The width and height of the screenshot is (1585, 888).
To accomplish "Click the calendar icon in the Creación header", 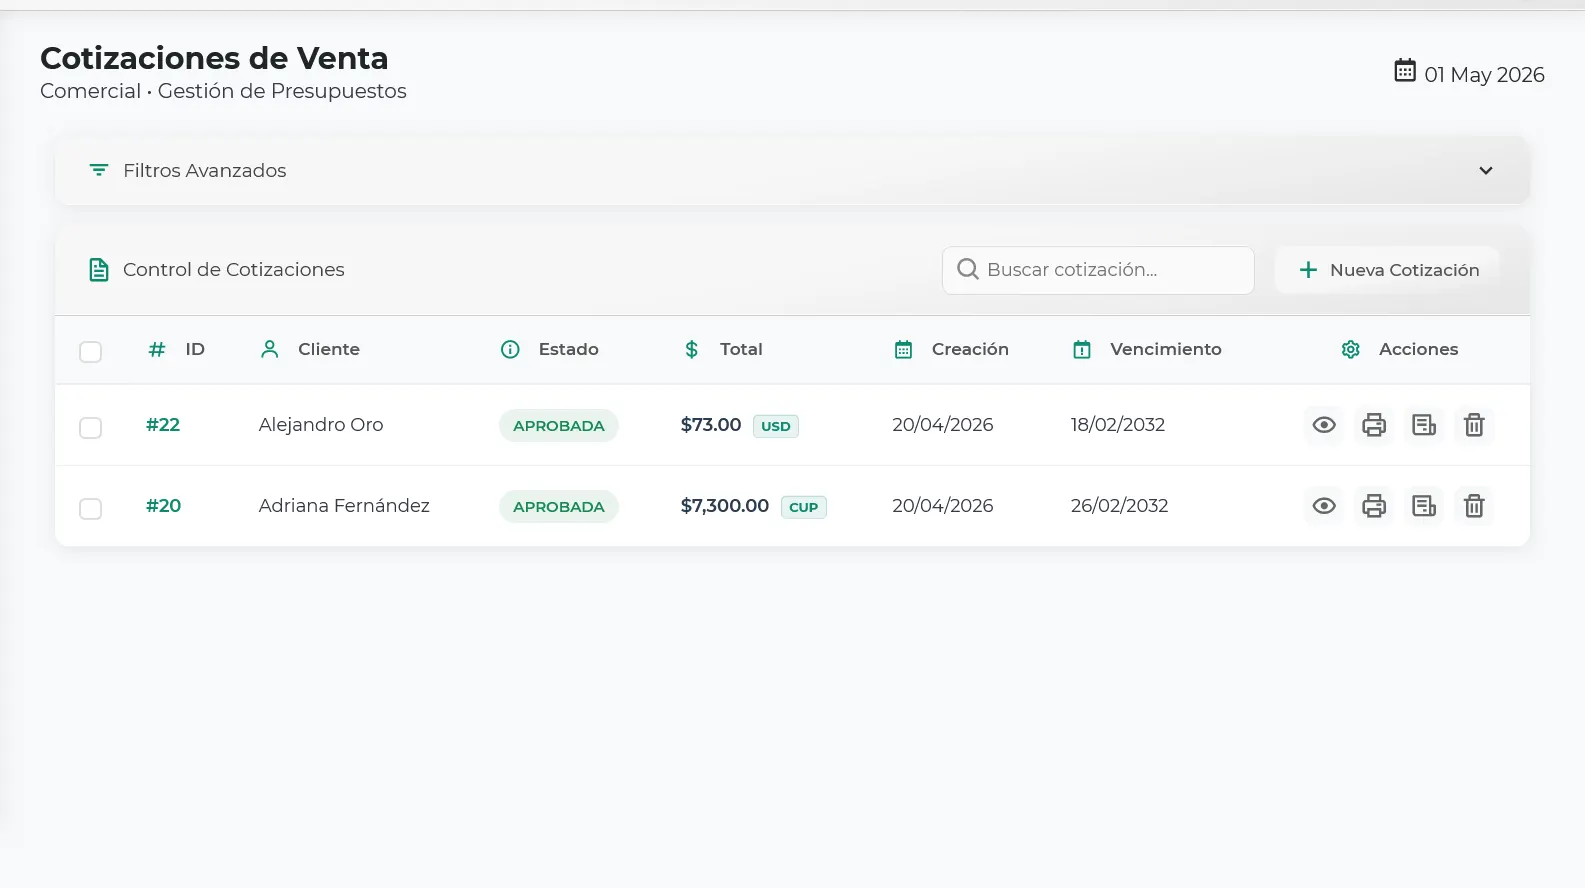I will (904, 349).
